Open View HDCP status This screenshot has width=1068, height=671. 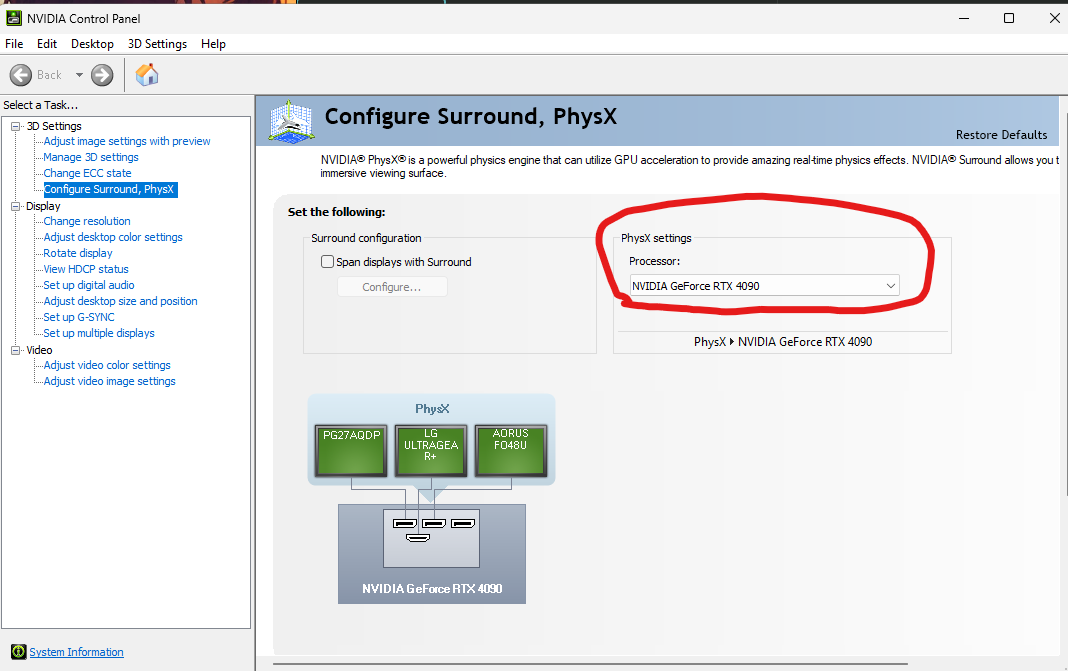pyautogui.click(x=86, y=269)
